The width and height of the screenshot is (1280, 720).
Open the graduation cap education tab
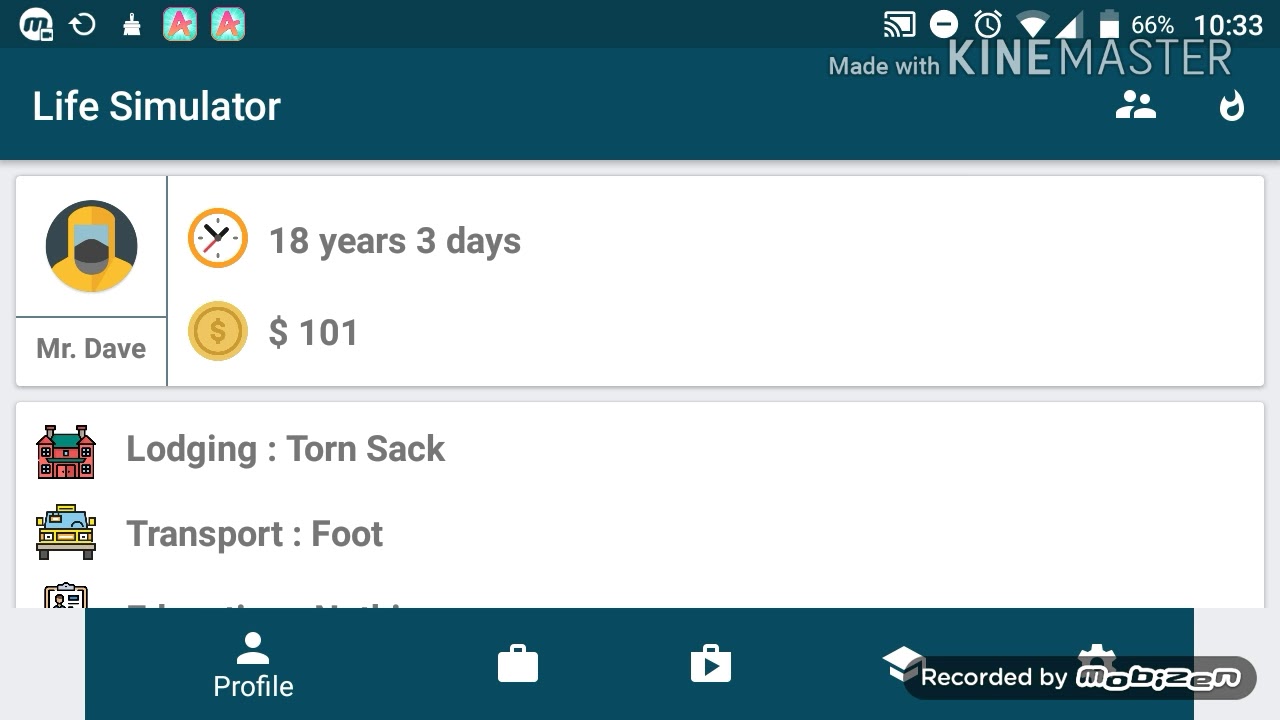[902, 662]
